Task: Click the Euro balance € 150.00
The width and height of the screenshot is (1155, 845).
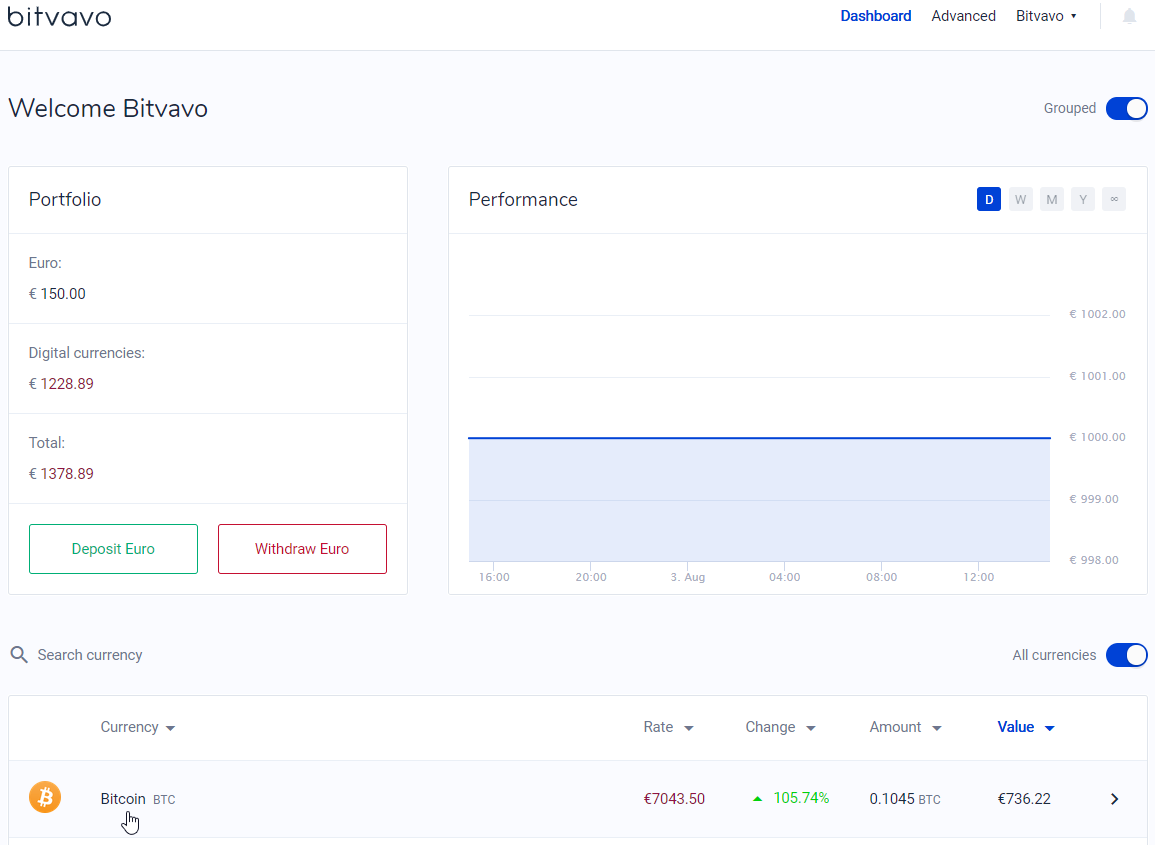Action: coord(57,294)
